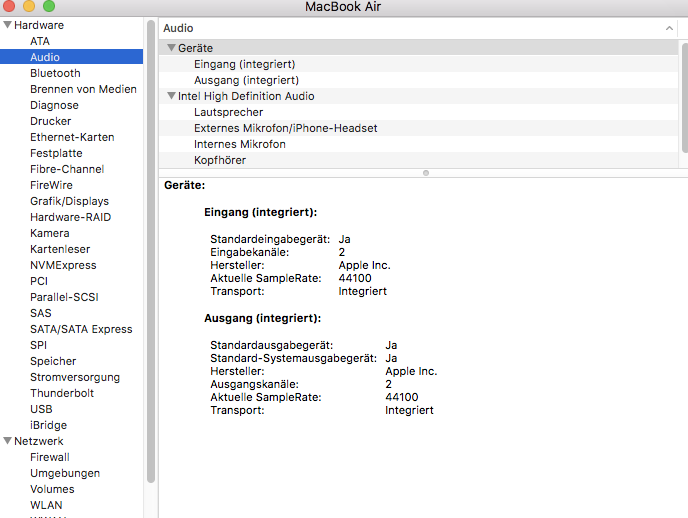
Task: Open Grafik/Displays hardware entry
Action: tap(69, 201)
